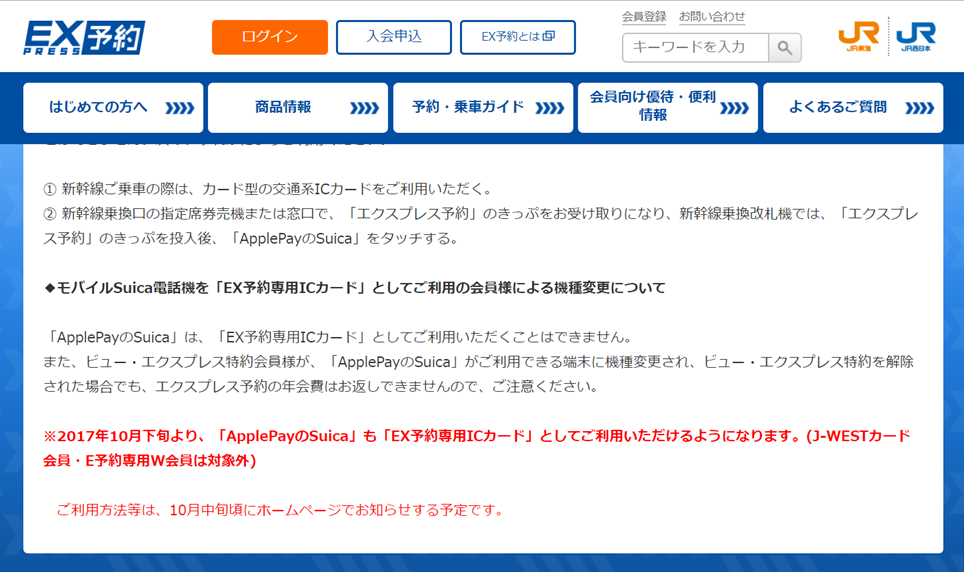The image size is (964, 572).
Task: Click the red notice starting ※2017年10月下旬より
Action: (x=476, y=448)
